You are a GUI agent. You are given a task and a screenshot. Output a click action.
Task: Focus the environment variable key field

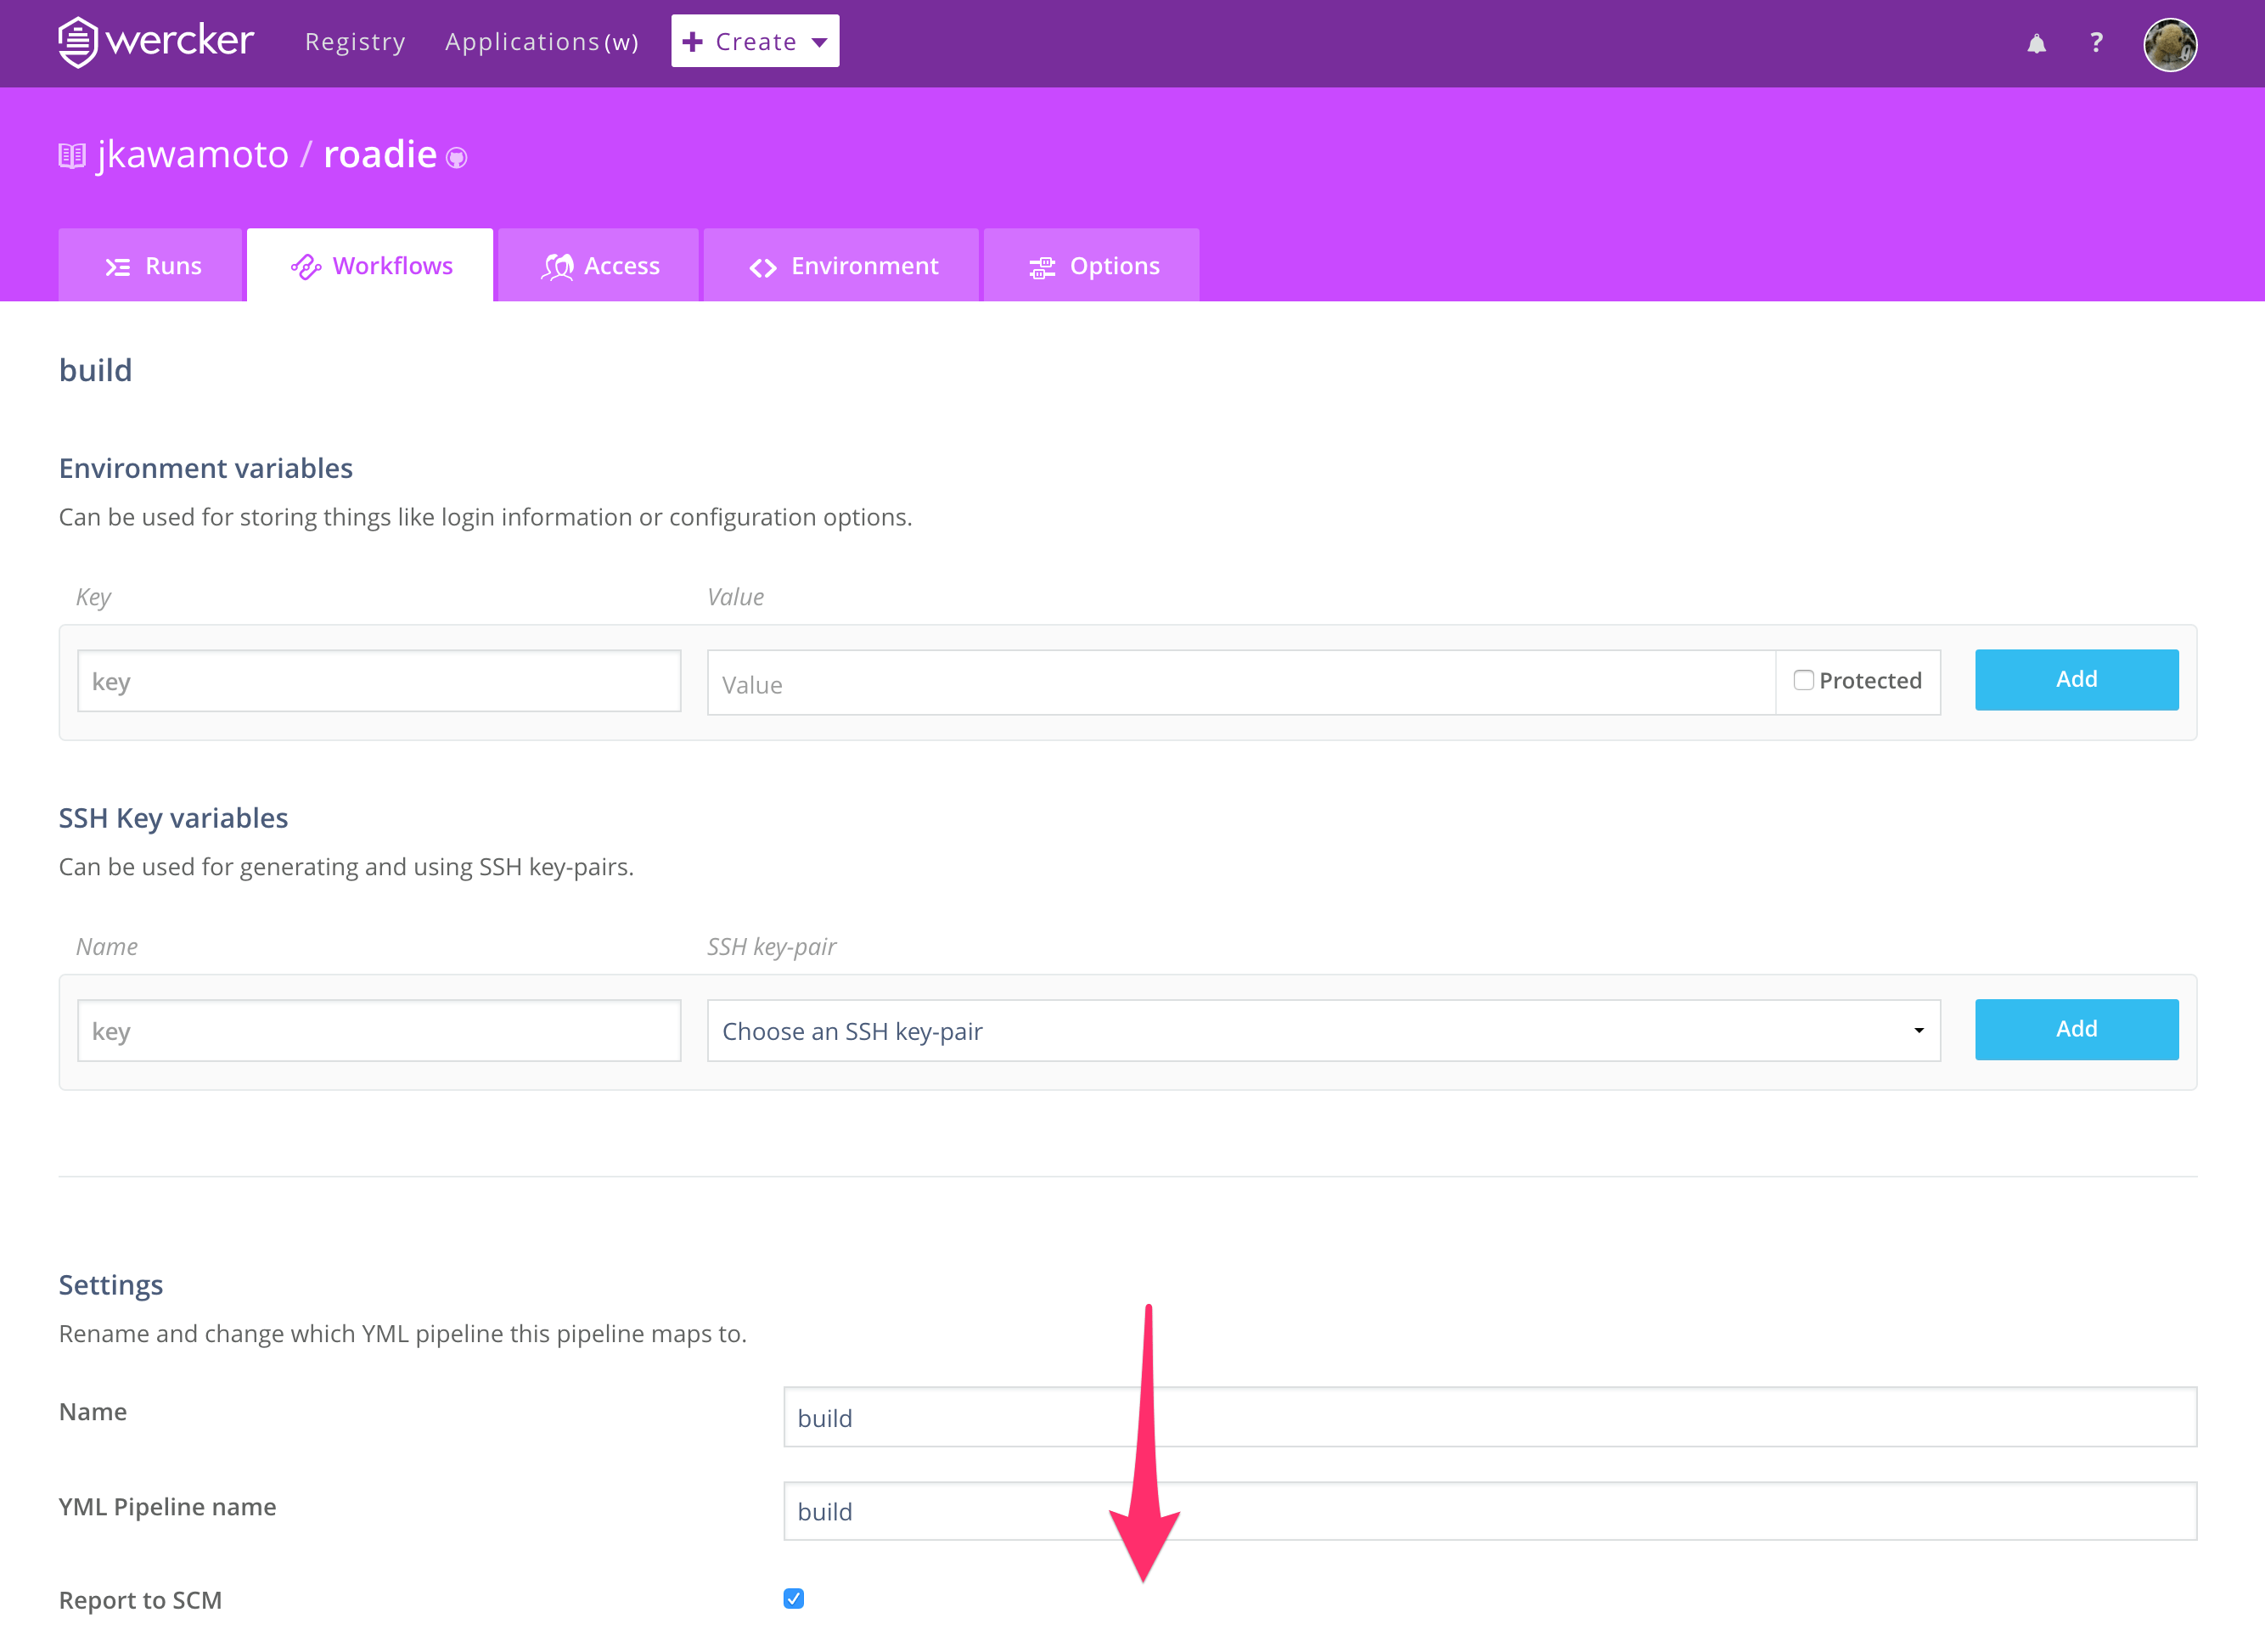click(x=380, y=682)
